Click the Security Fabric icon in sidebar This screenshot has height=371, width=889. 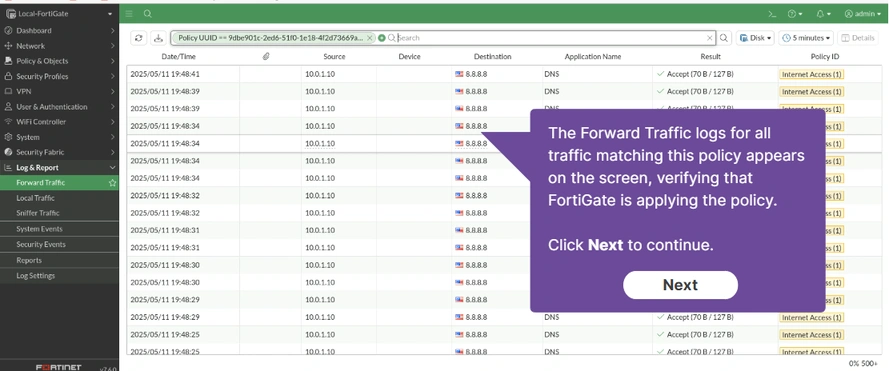8,152
